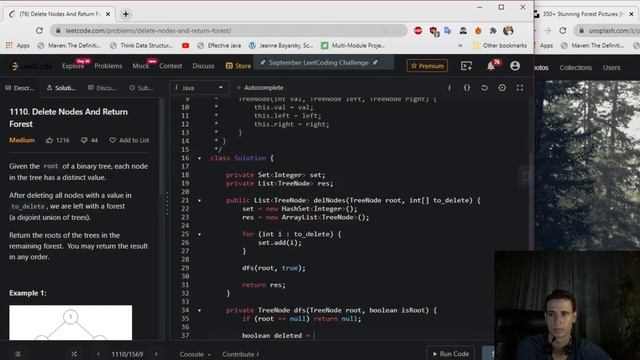
Task: Switch to the Discuss problem tab
Action: 102,88
